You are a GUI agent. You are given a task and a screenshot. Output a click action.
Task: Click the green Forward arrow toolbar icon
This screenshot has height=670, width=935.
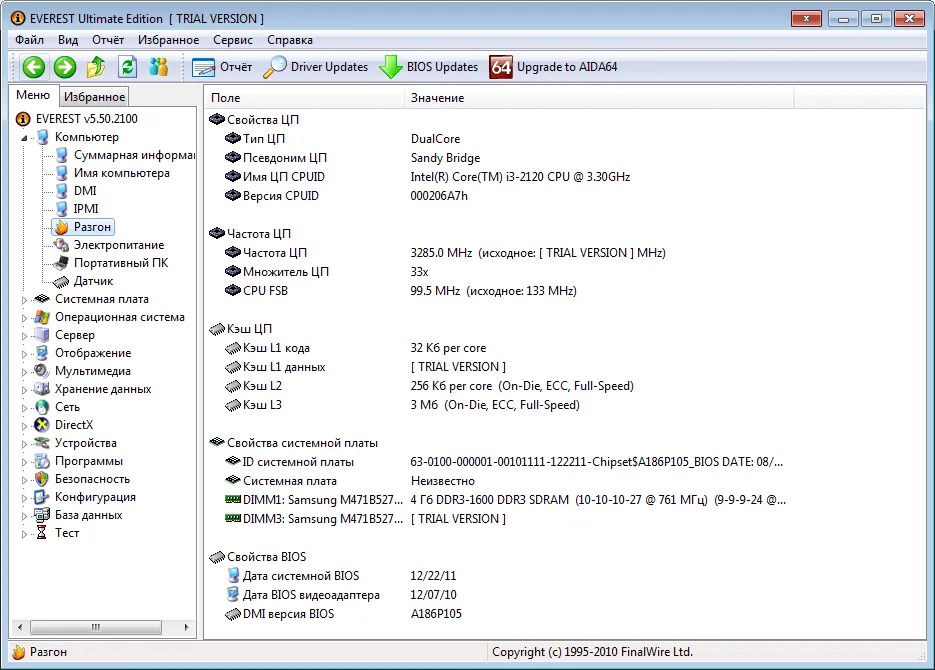pos(65,67)
